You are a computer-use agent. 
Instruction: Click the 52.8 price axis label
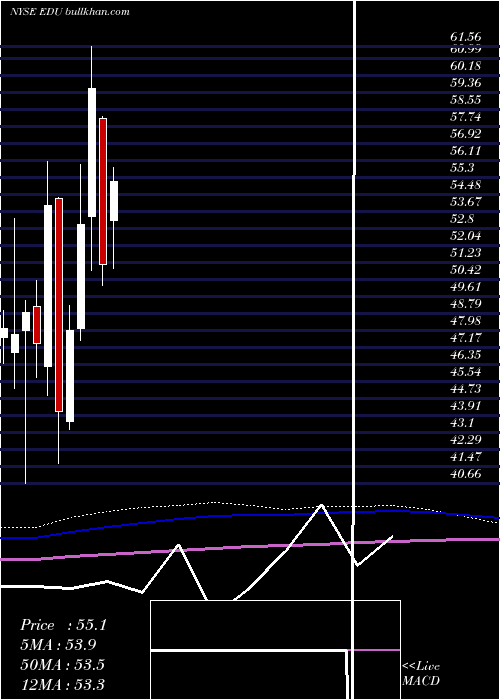point(462,219)
